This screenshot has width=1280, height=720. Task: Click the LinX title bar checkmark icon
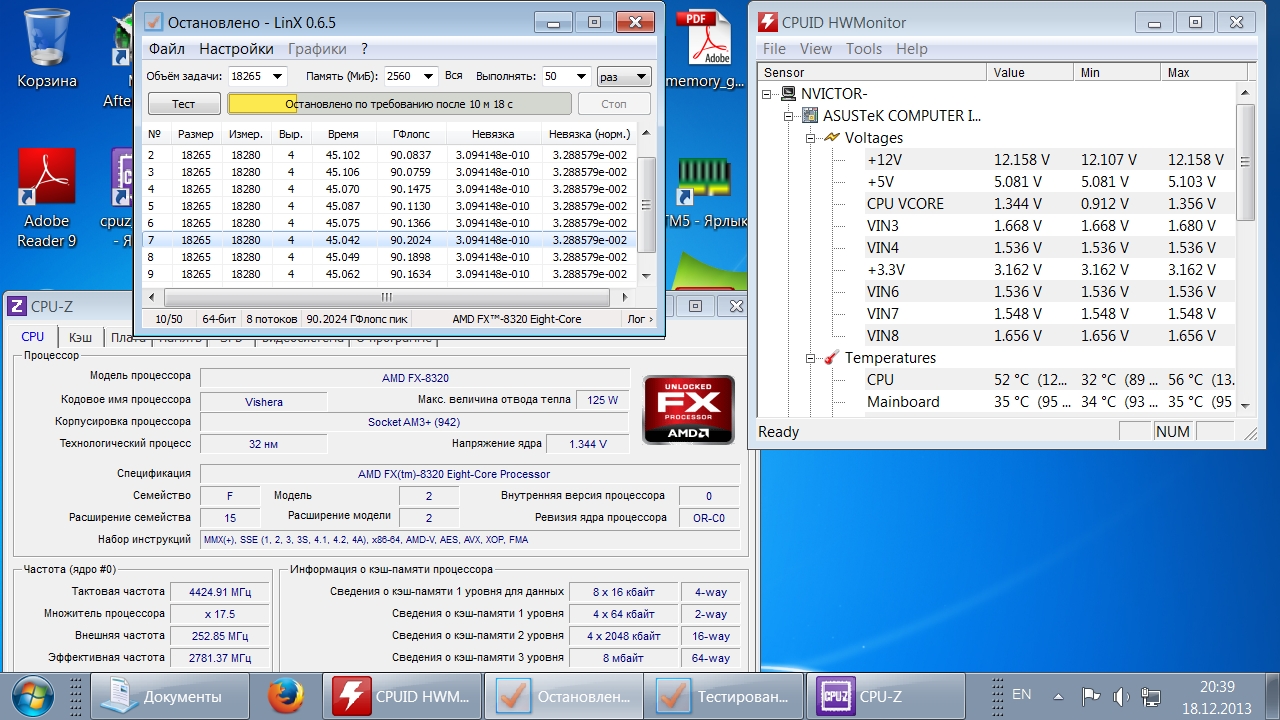[152, 22]
